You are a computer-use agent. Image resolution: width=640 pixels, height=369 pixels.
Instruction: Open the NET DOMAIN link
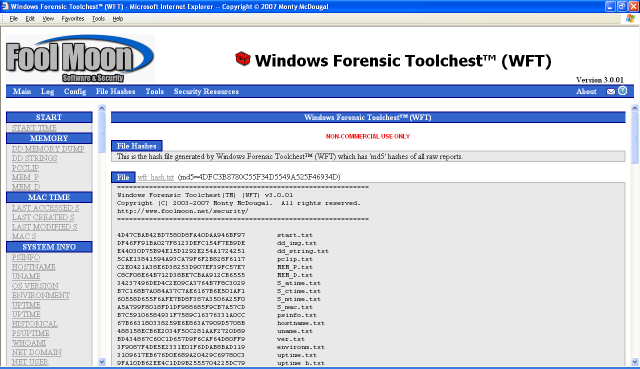[36, 352]
